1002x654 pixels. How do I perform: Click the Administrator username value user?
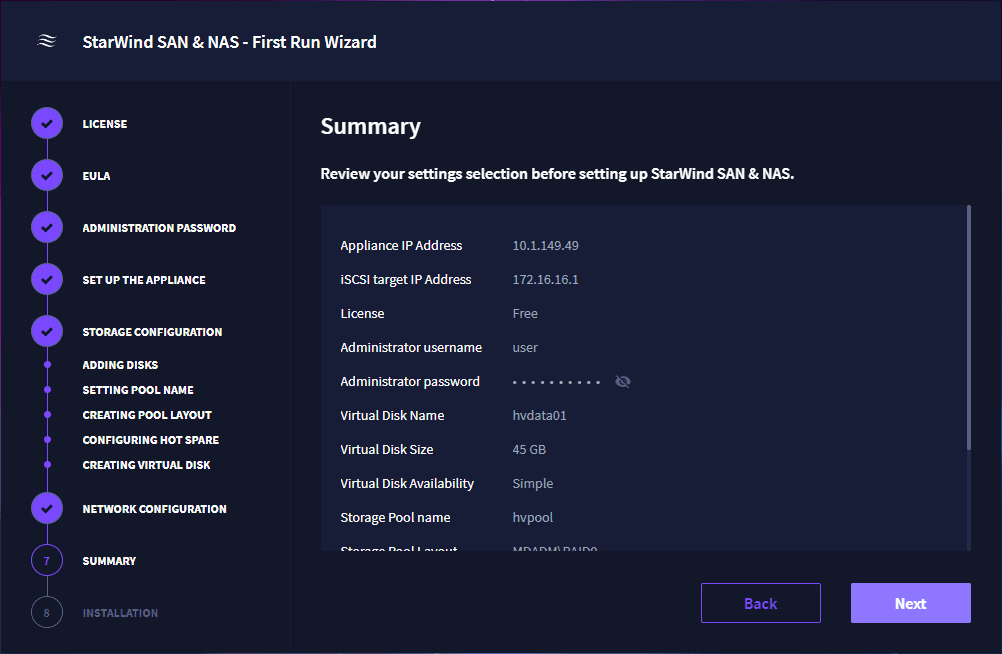click(x=525, y=348)
